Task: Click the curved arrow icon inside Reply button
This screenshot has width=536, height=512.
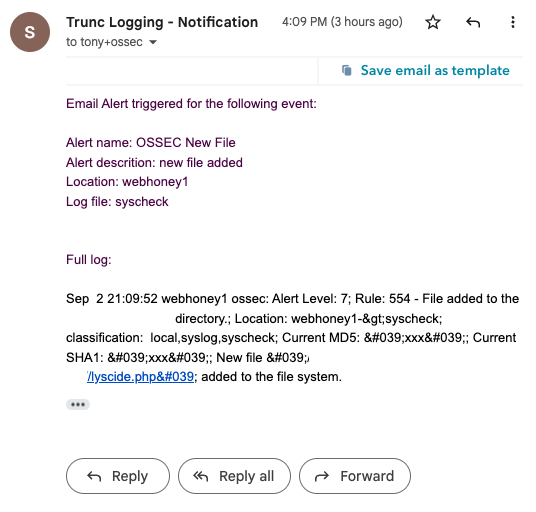Action: coord(94,476)
